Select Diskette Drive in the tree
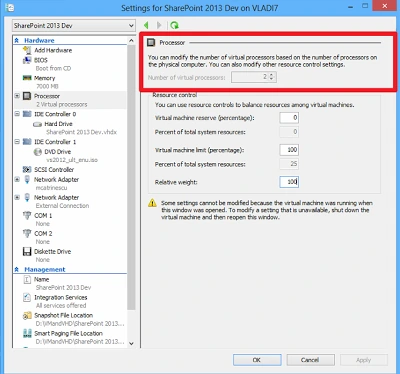Image resolution: width=400 pixels, height=374 pixels. coord(52,251)
